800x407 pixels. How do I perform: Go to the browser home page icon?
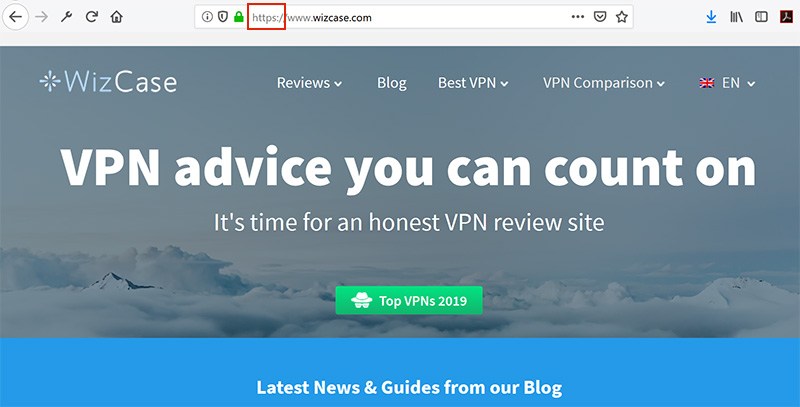pyautogui.click(x=117, y=17)
